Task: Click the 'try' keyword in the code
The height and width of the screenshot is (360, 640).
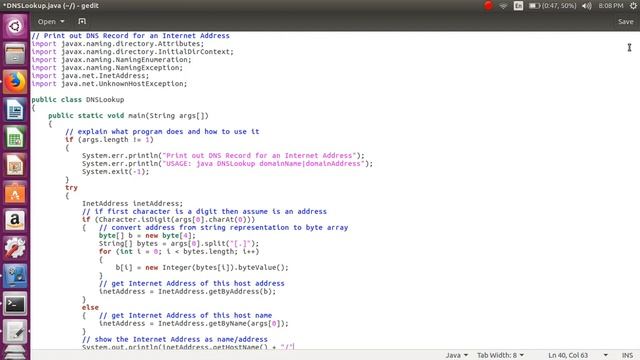Action: 71,187
